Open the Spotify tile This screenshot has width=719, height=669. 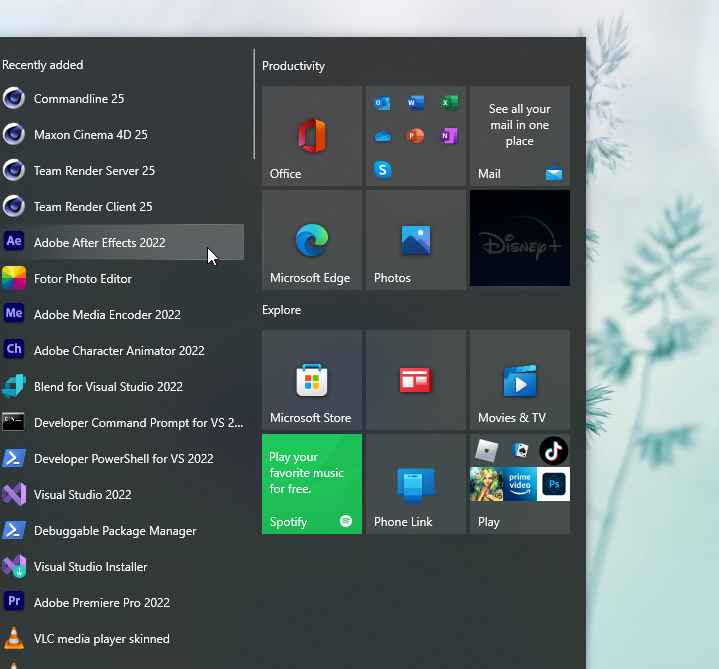point(312,484)
